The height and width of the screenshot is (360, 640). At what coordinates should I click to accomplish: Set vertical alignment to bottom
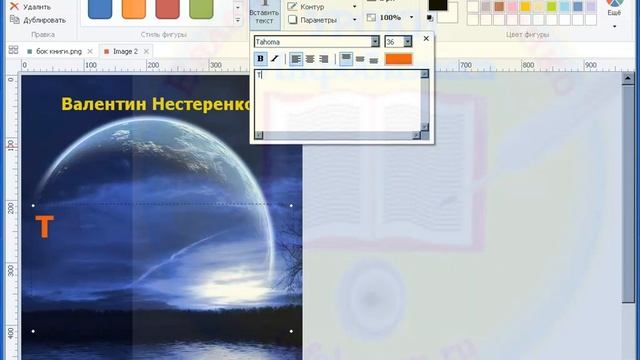tap(373, 59)
